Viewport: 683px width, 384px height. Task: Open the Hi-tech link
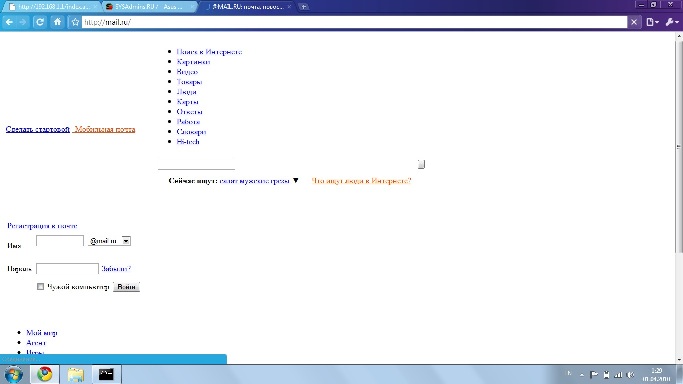click(x=188, y=142)
